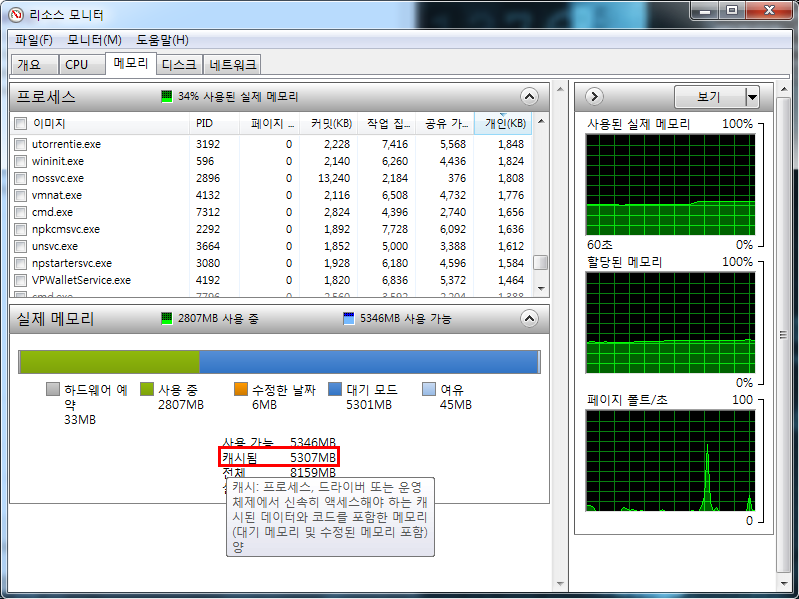Sort by the PID column header
The image size is (799, 599).
(215, 123)
